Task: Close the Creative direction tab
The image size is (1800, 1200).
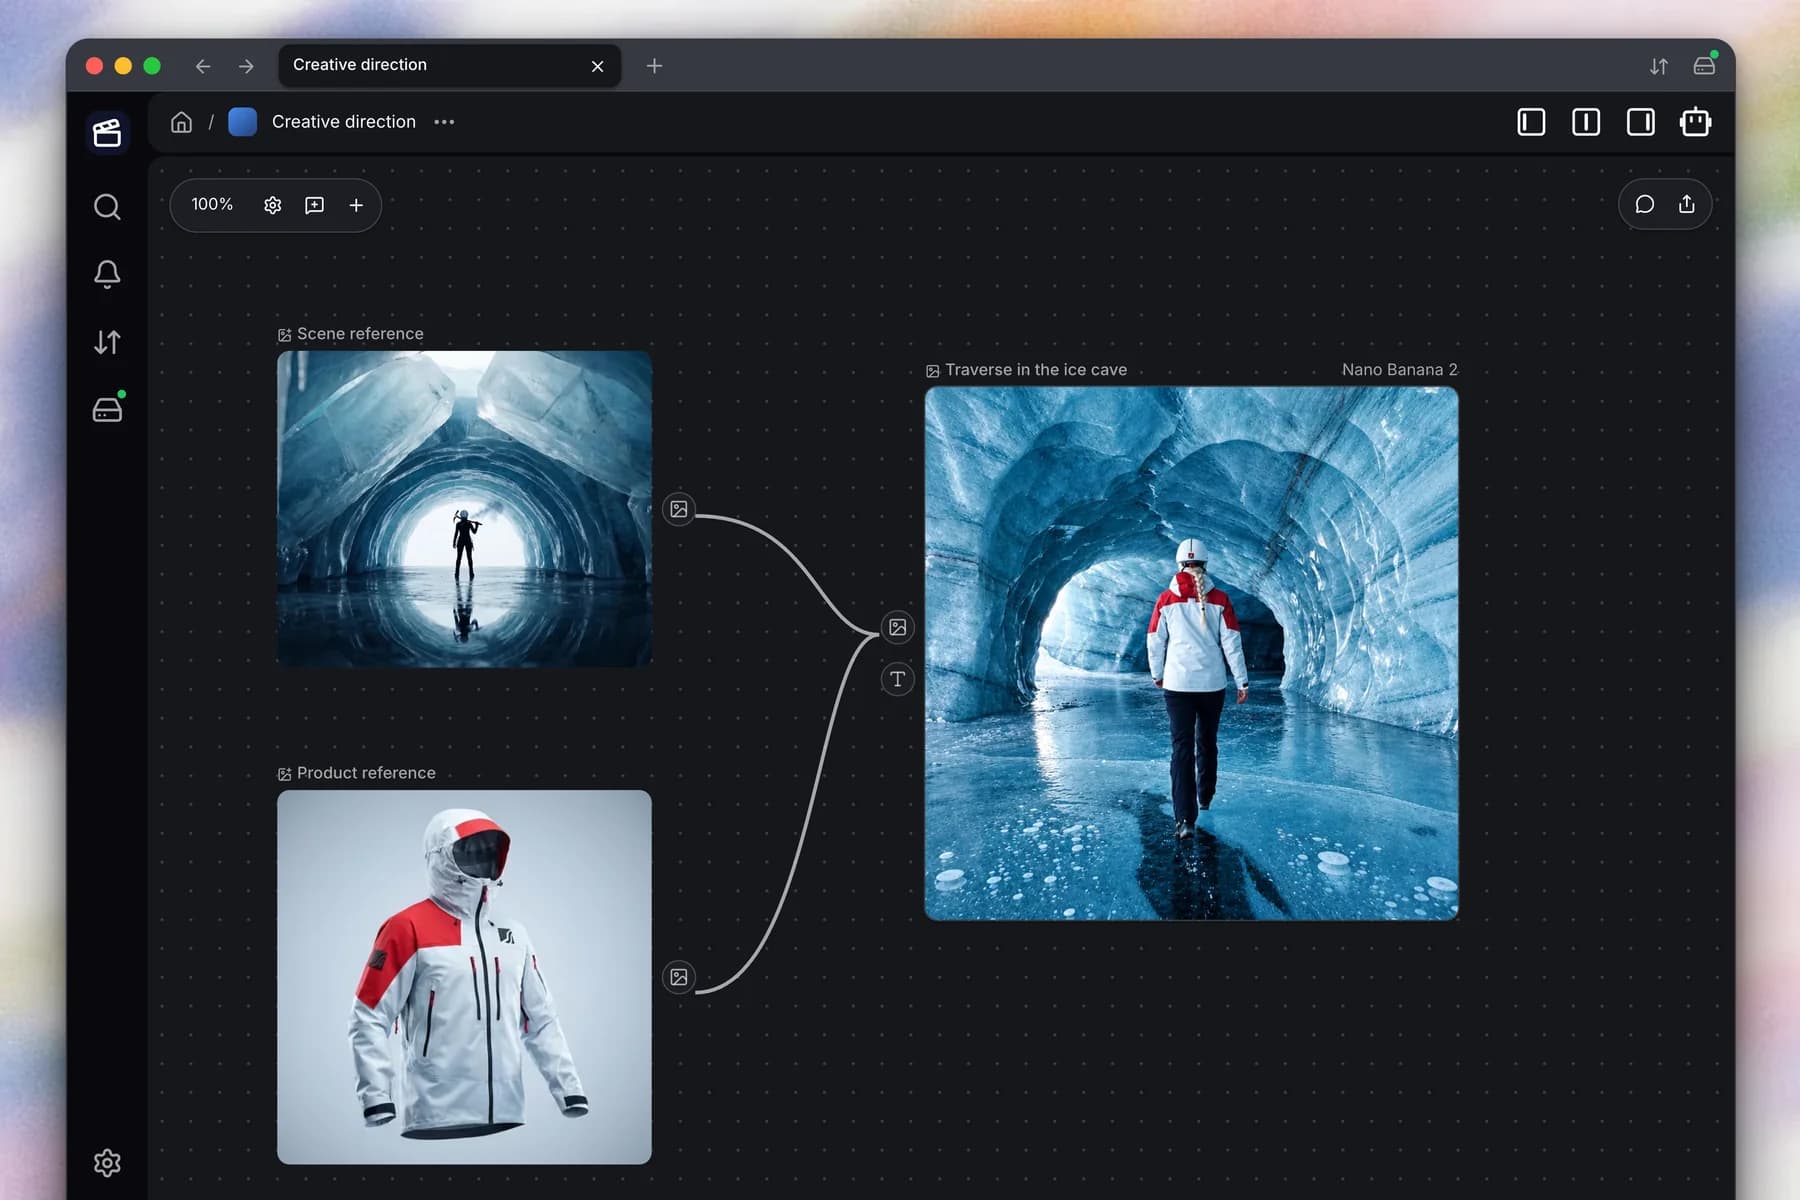Action: pos(597,66)
